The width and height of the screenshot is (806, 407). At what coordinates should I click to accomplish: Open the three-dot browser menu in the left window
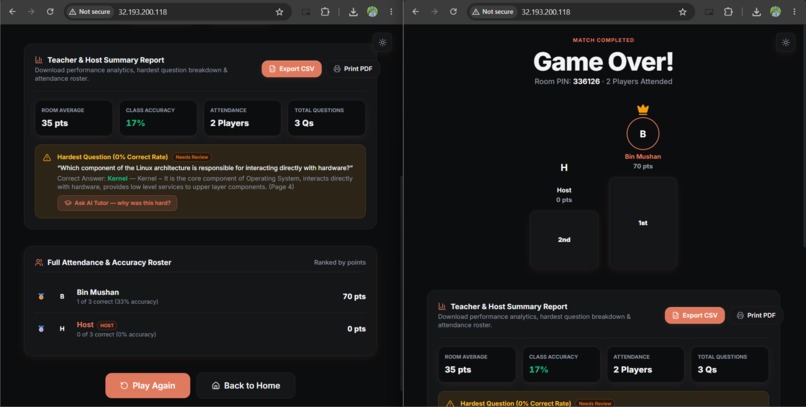click(x=391, y=11)
